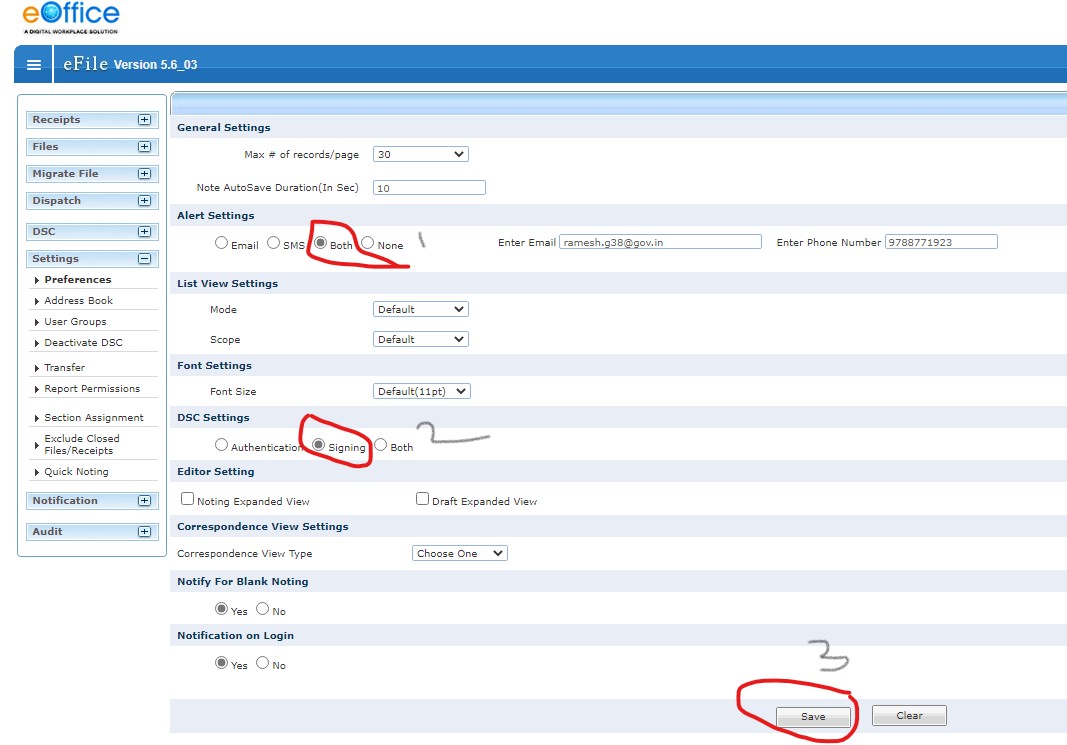Click the Save button

814,716
